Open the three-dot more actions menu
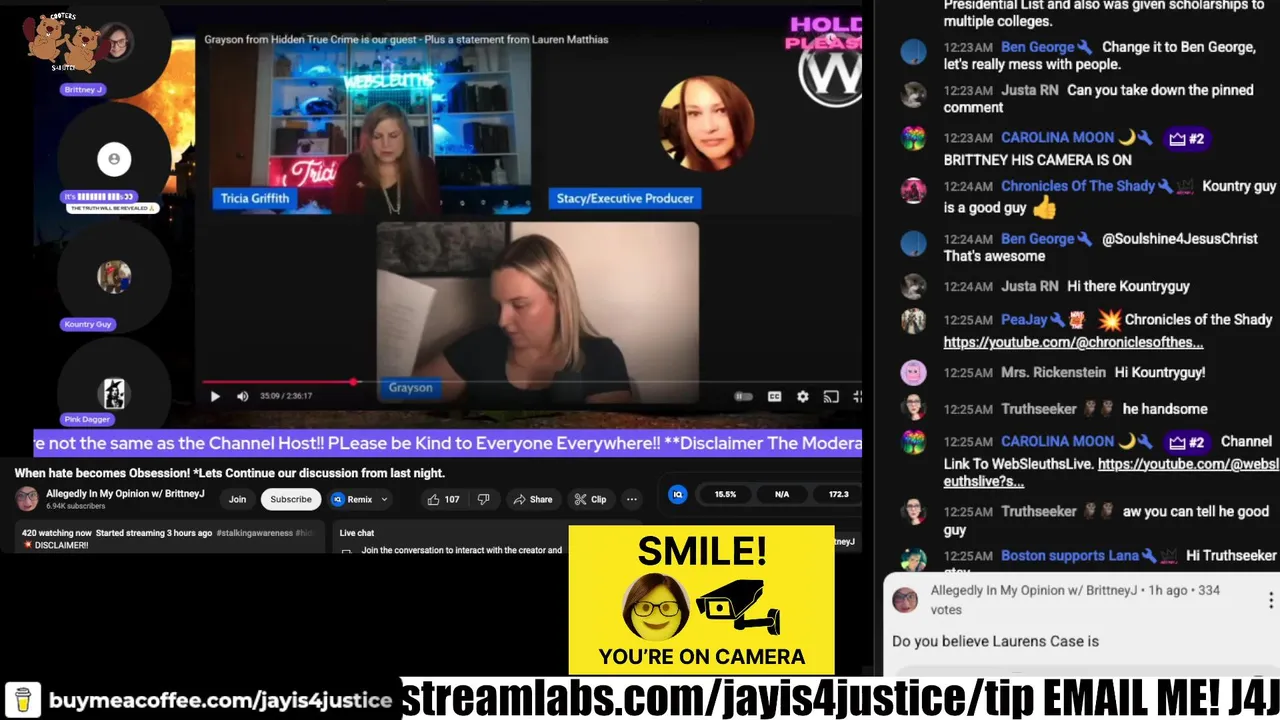1280x720 pixels. (631, 499)
